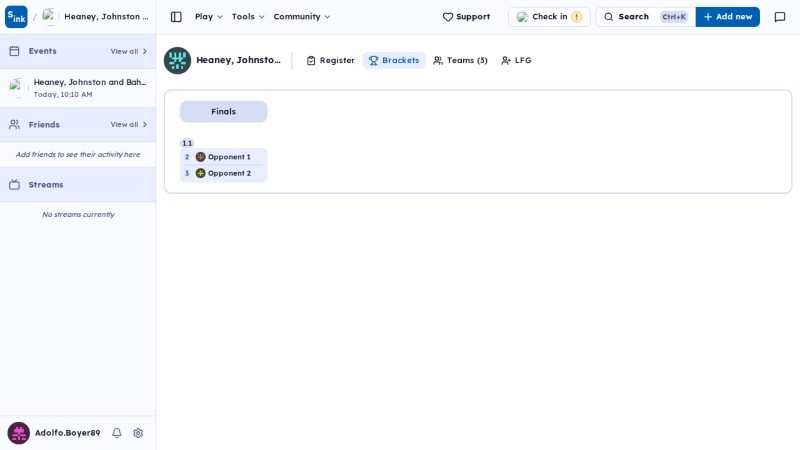
Task: Open Heaney, Johnston and Bah... event
Action: [x=78, y=88]
